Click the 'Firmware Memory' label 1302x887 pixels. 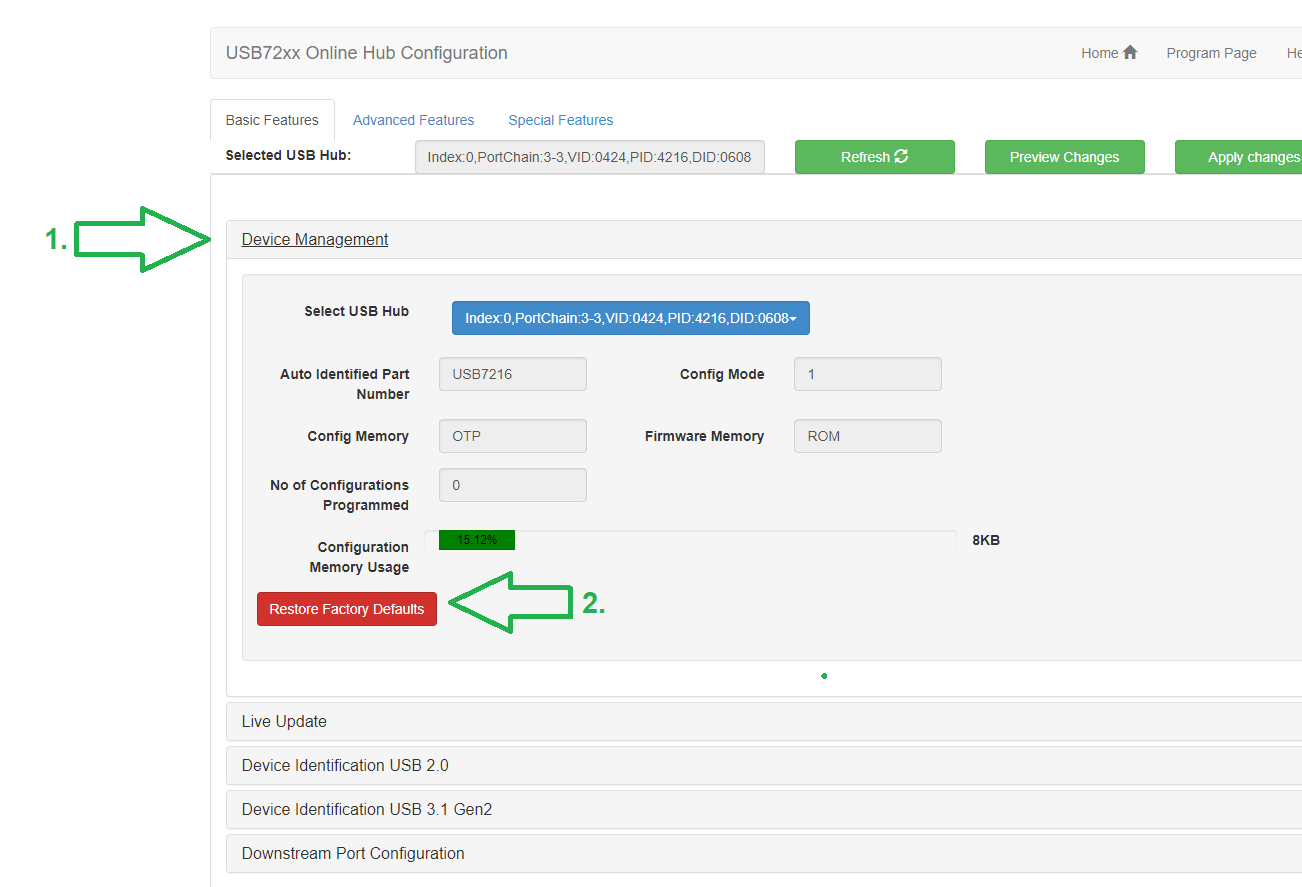point(705,436)
